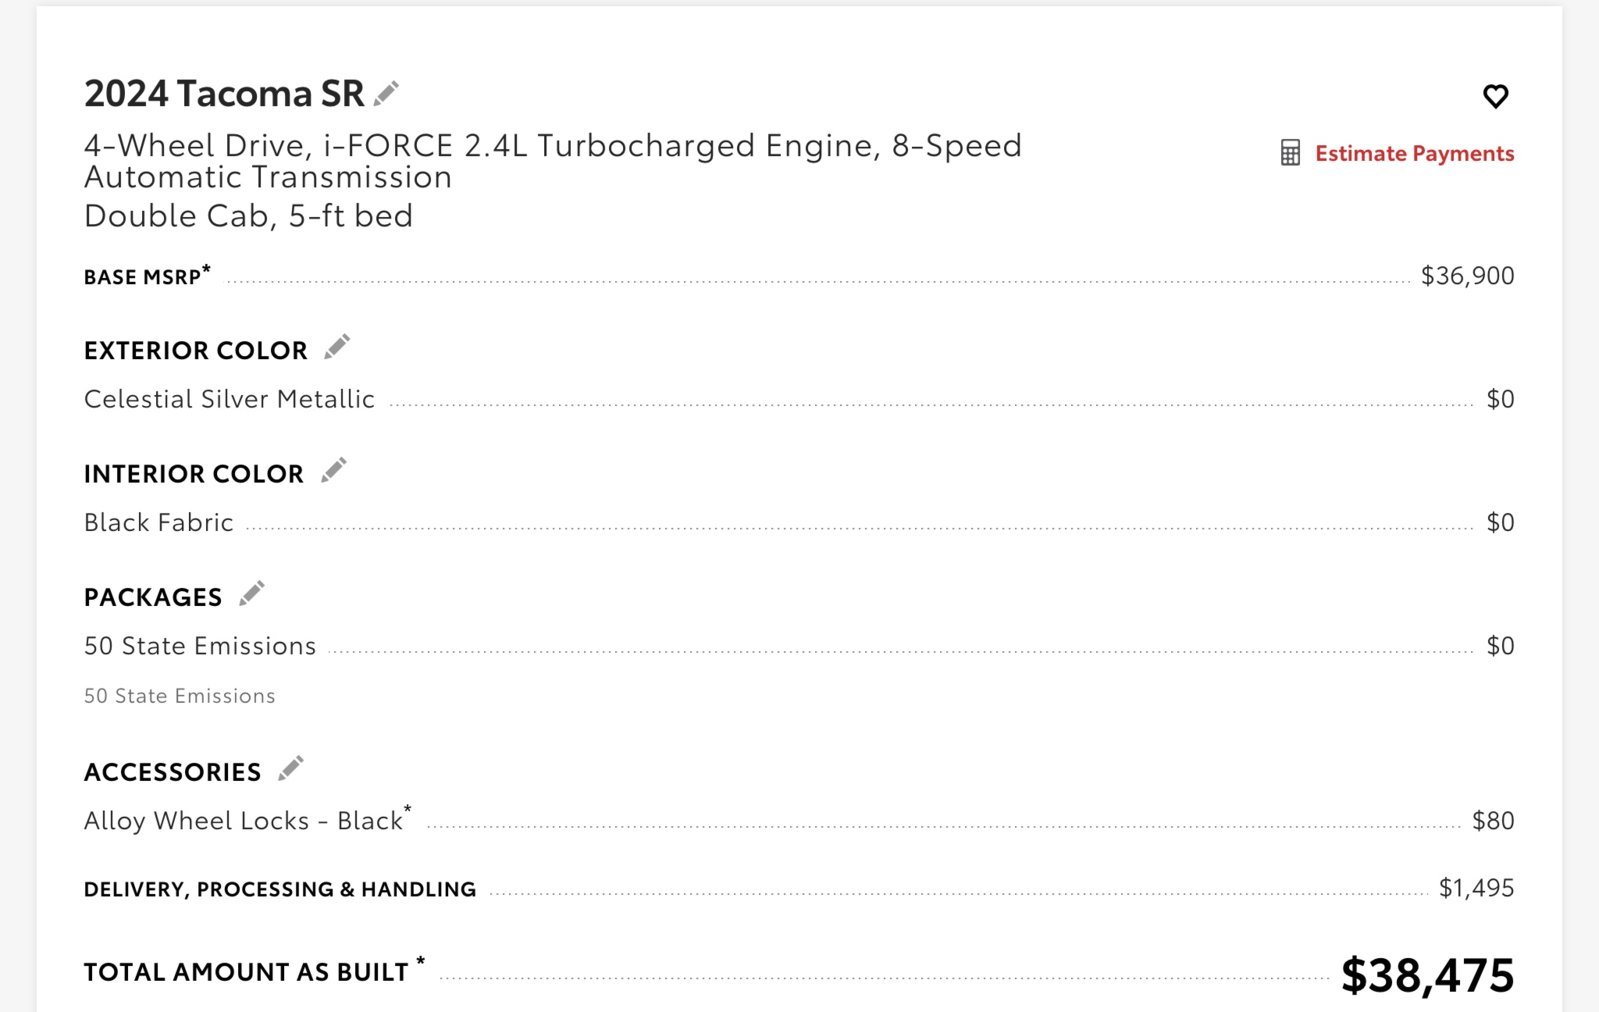Save build with the heart icon
The height and width of the screenshot is (1012, 1599).
(1495, 96)
